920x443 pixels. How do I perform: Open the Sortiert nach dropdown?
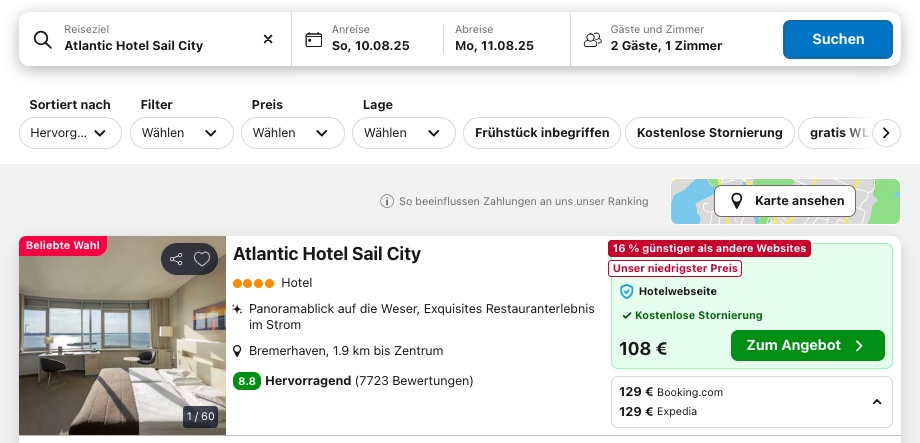pyautogui.click(x=70, y=133)
